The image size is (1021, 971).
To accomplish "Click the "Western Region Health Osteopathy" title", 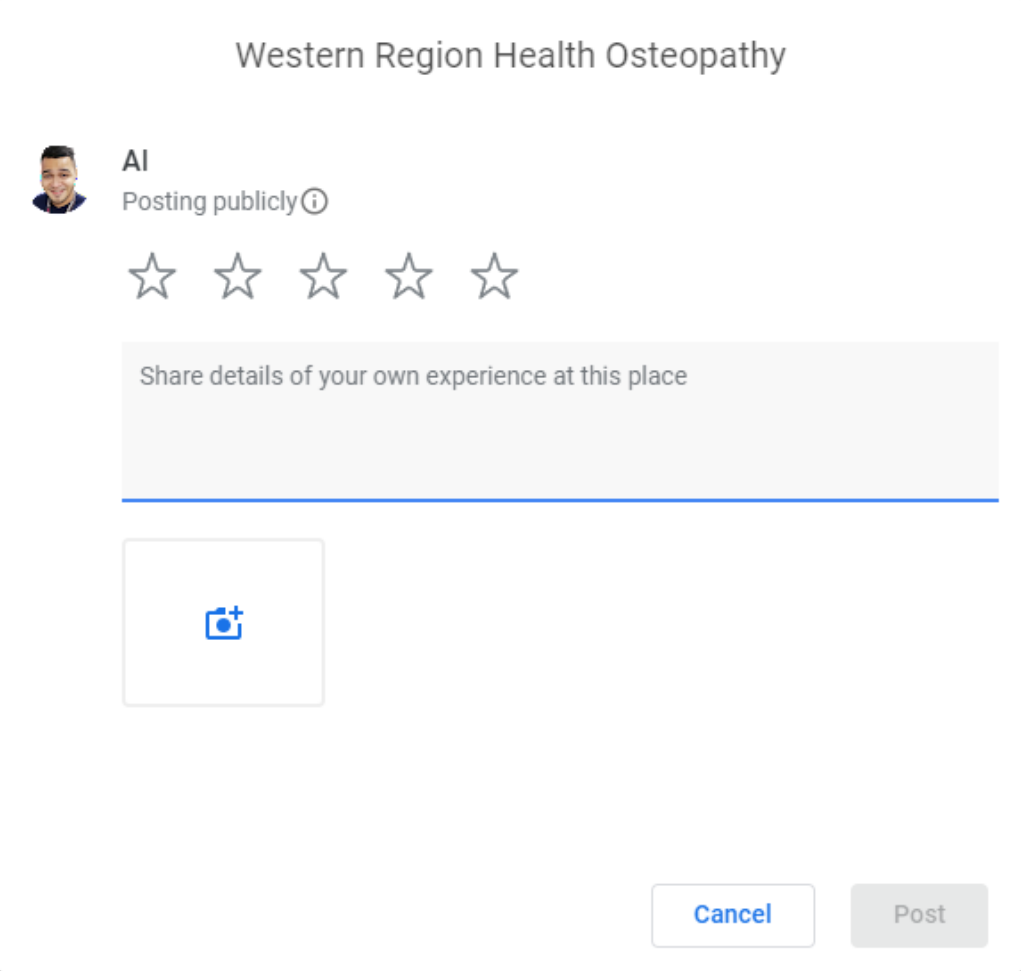I will click(x=510, y=56).
